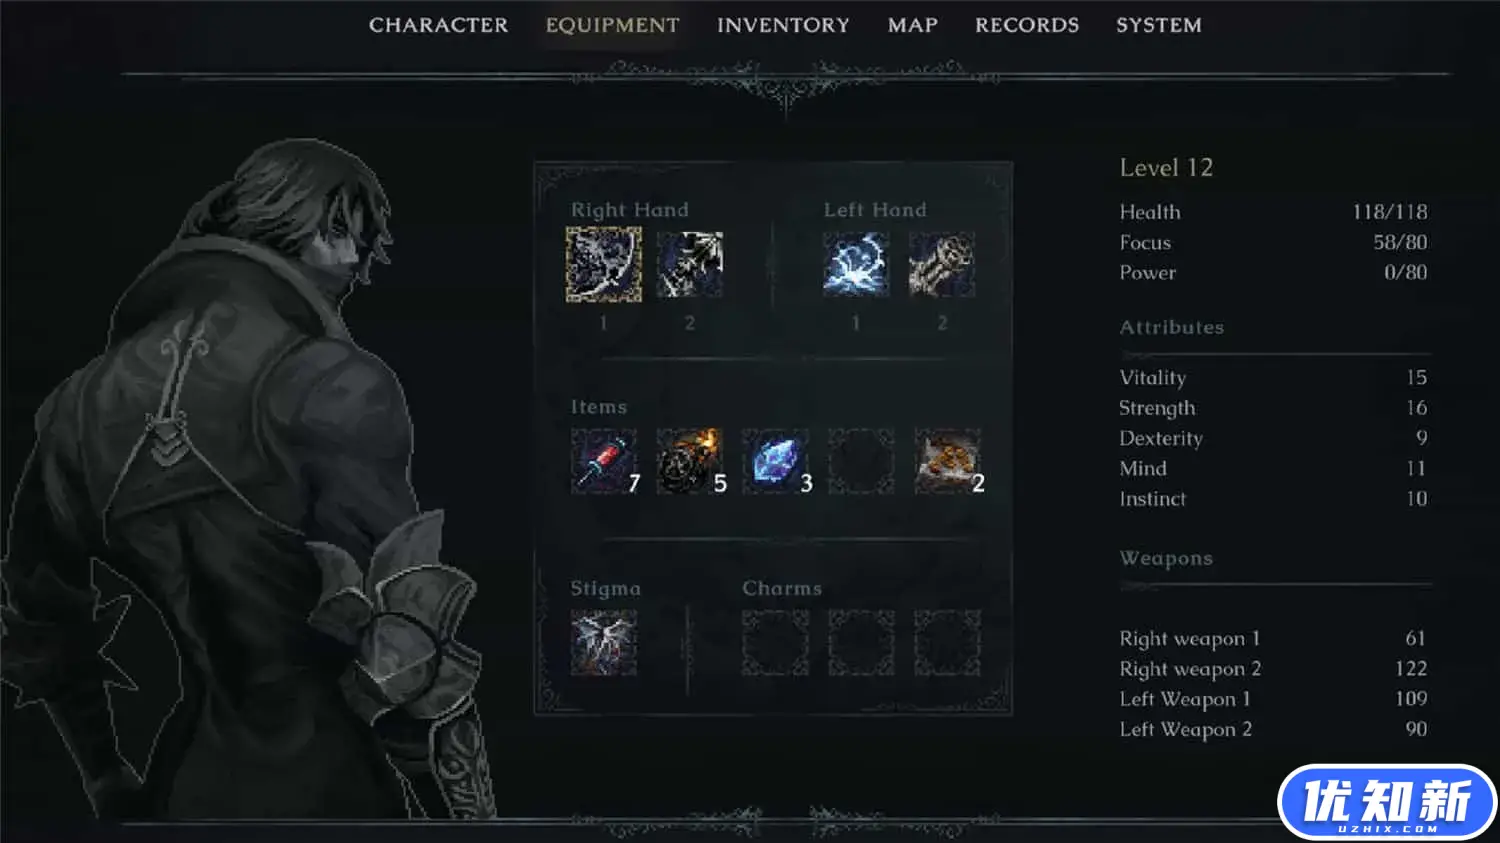Screen dimensions: 1500x843
Task: Click the Equipment tab
Action: (612, 25)
